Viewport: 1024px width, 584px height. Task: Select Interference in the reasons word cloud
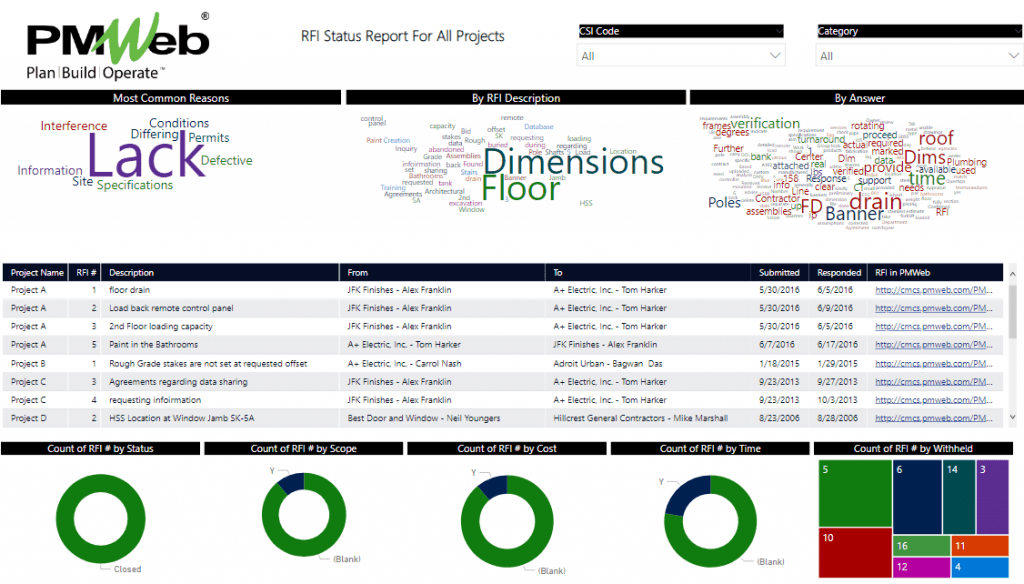pos(74,125)
